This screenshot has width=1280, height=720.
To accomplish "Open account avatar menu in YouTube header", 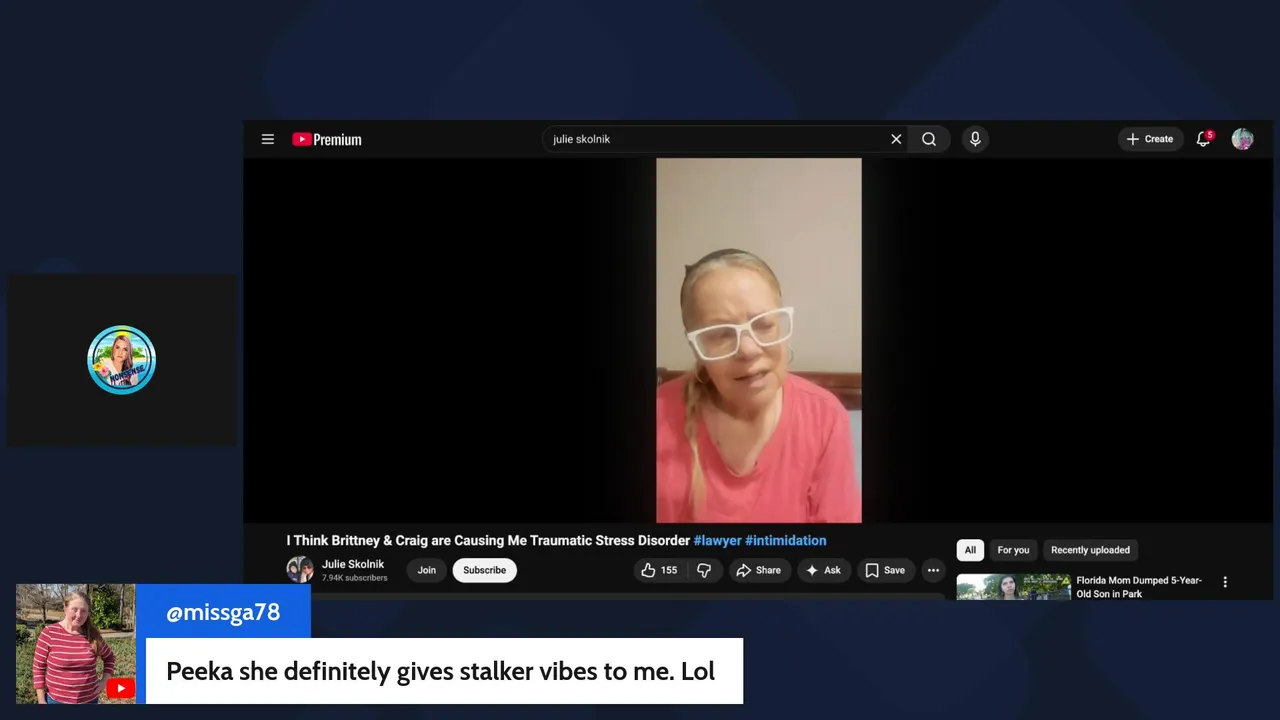I will click(1242, 139).
